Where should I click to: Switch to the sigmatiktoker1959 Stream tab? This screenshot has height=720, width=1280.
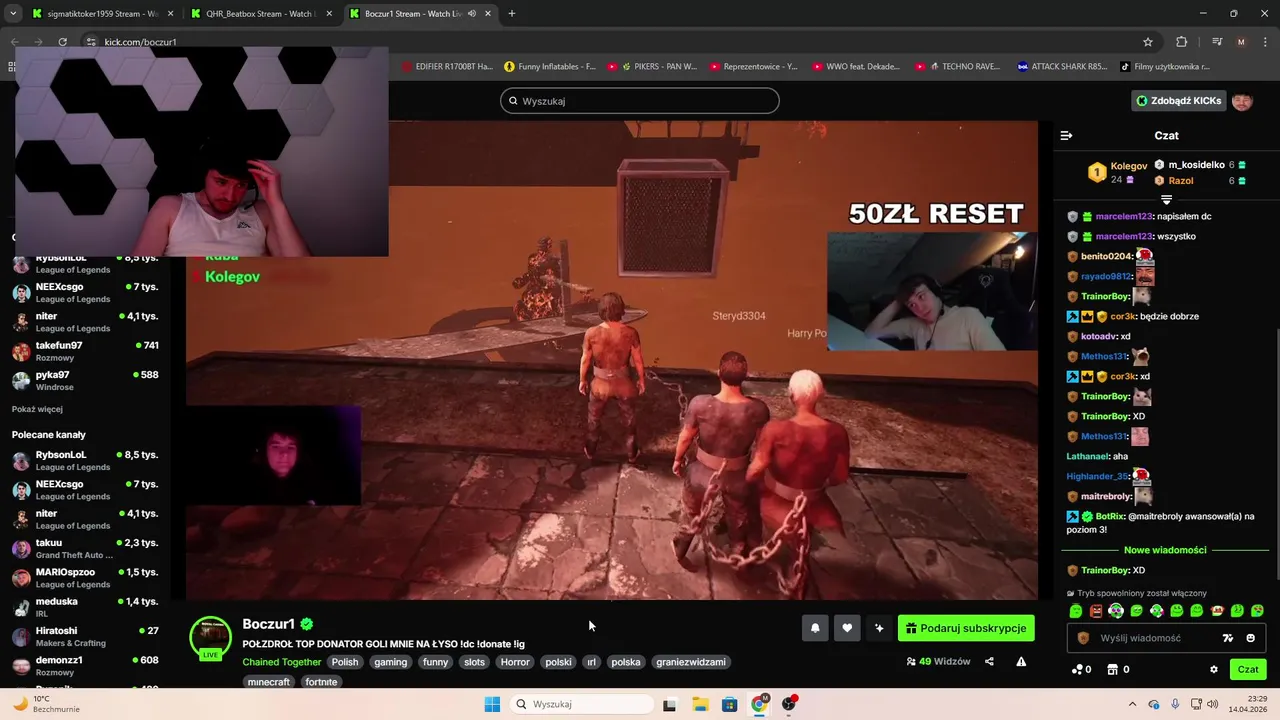100,14
